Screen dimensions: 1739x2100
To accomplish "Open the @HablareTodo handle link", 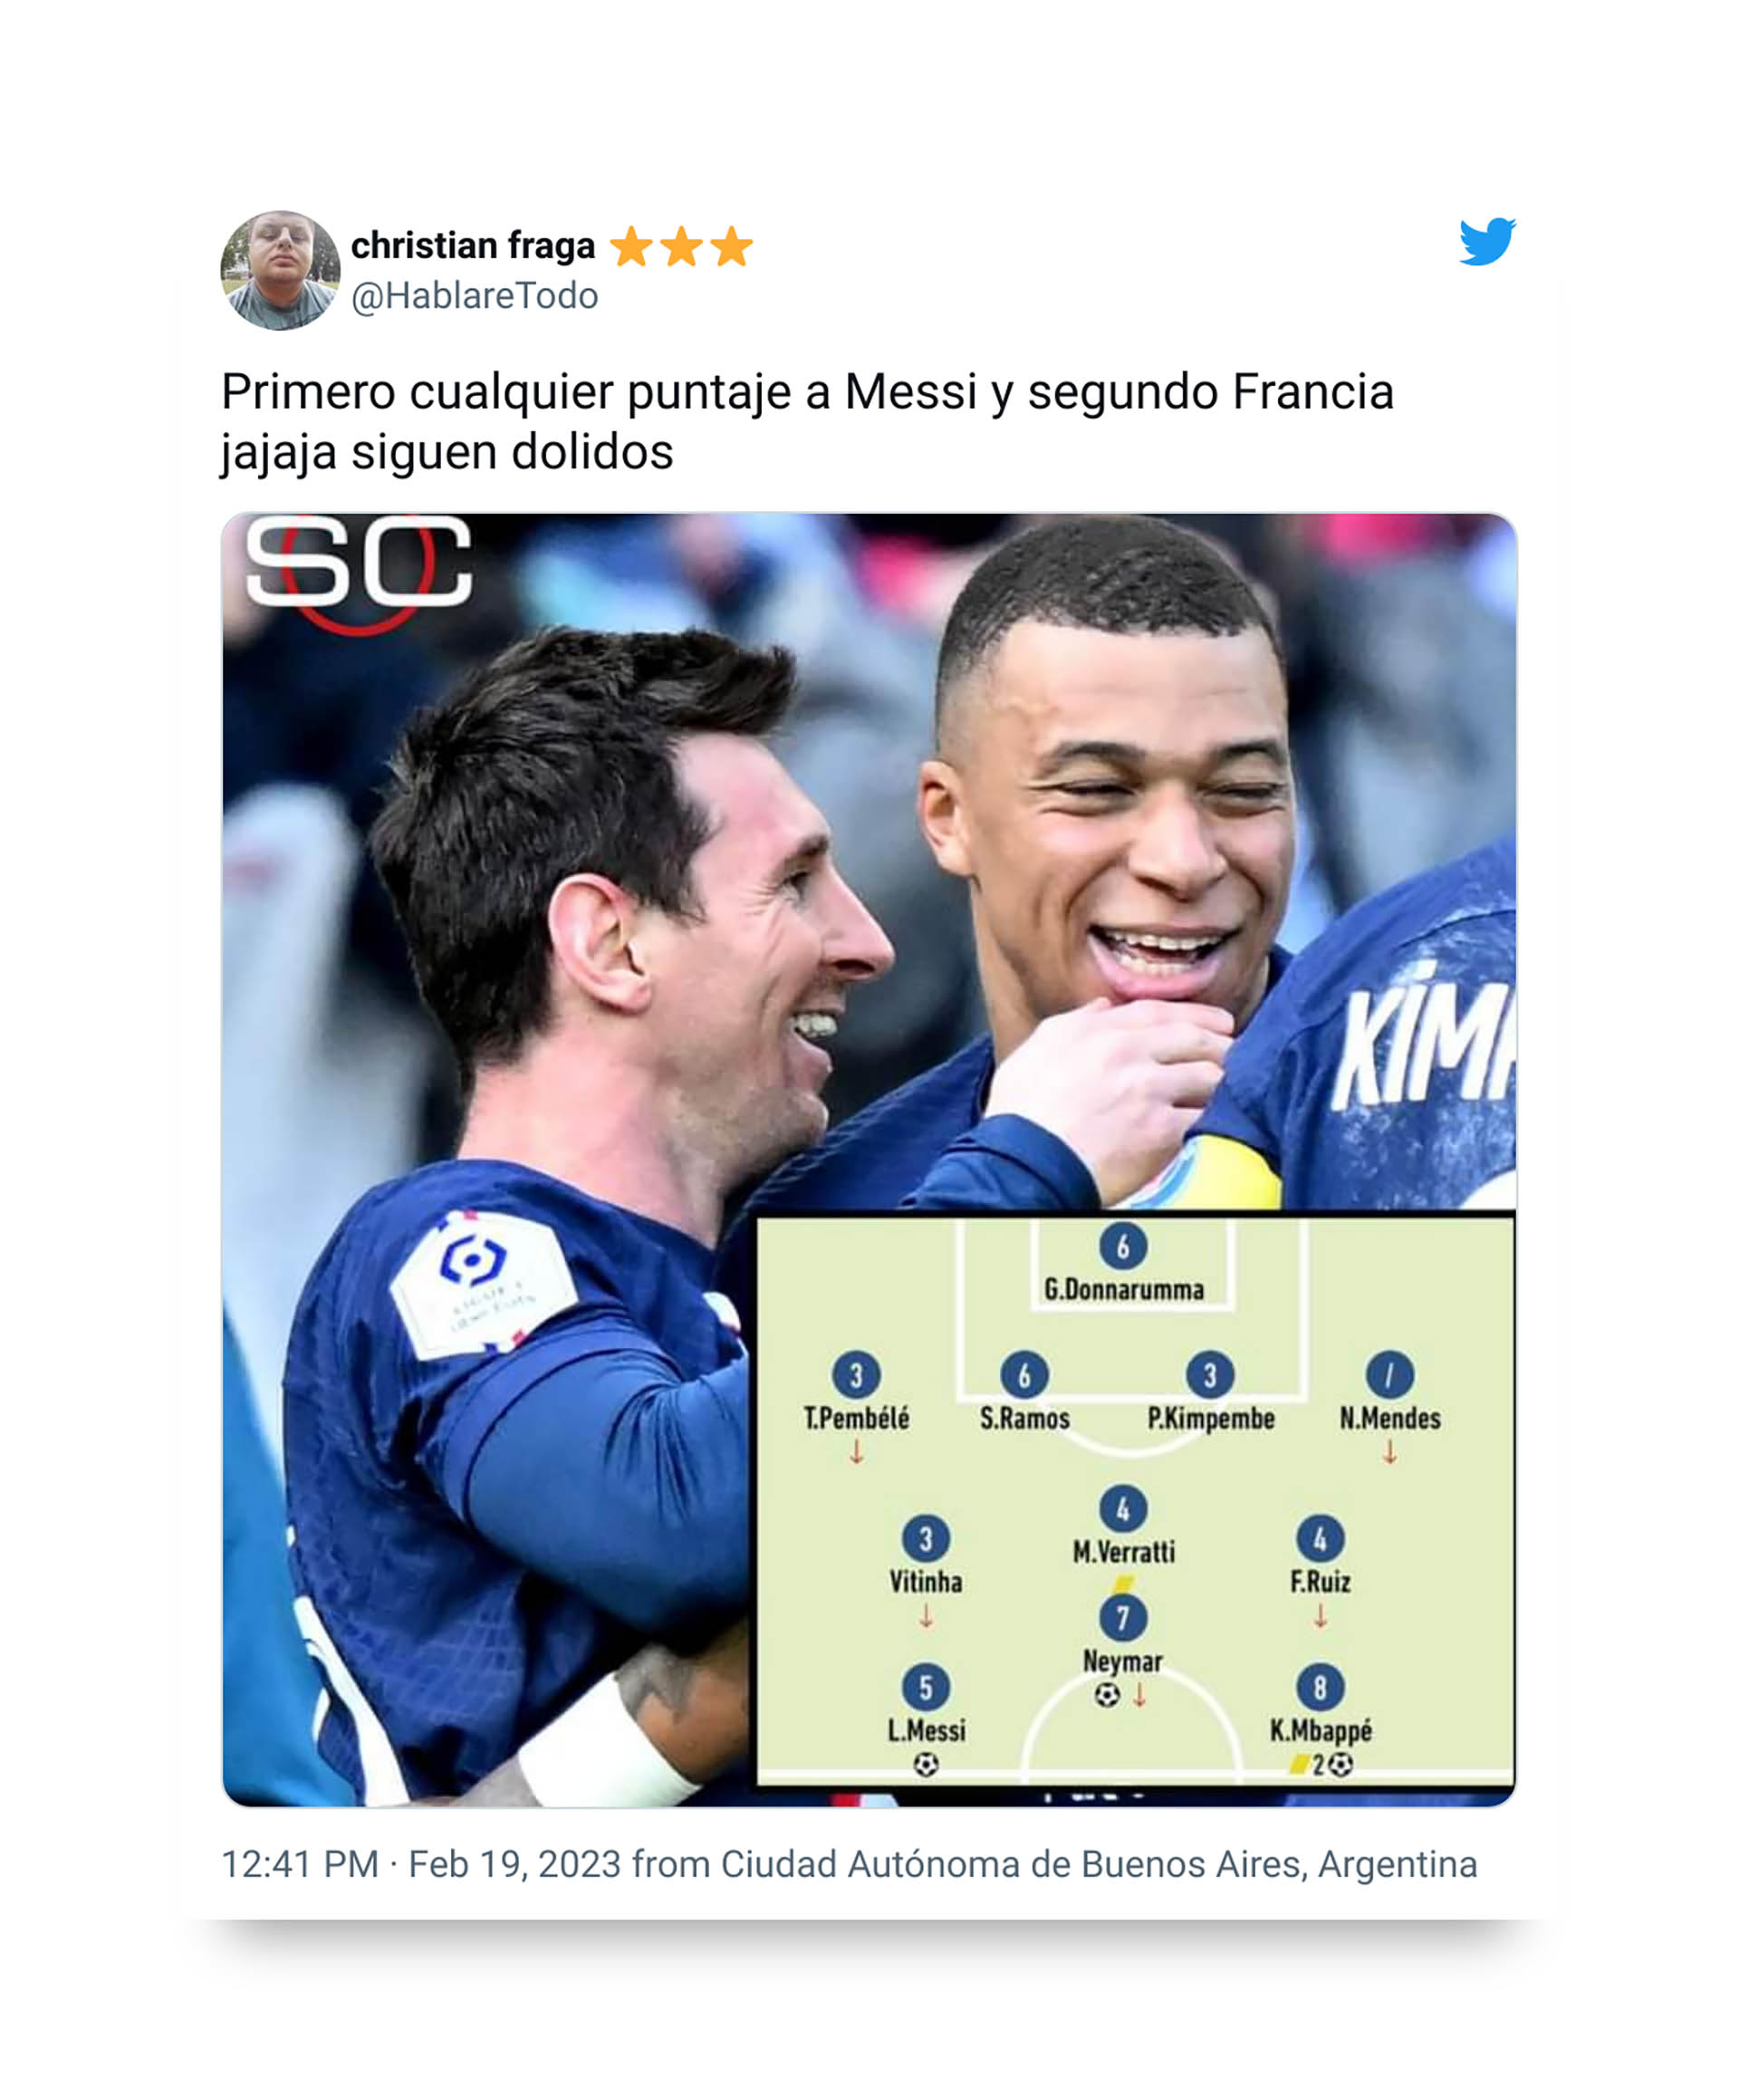I will [x=475, y=296].
